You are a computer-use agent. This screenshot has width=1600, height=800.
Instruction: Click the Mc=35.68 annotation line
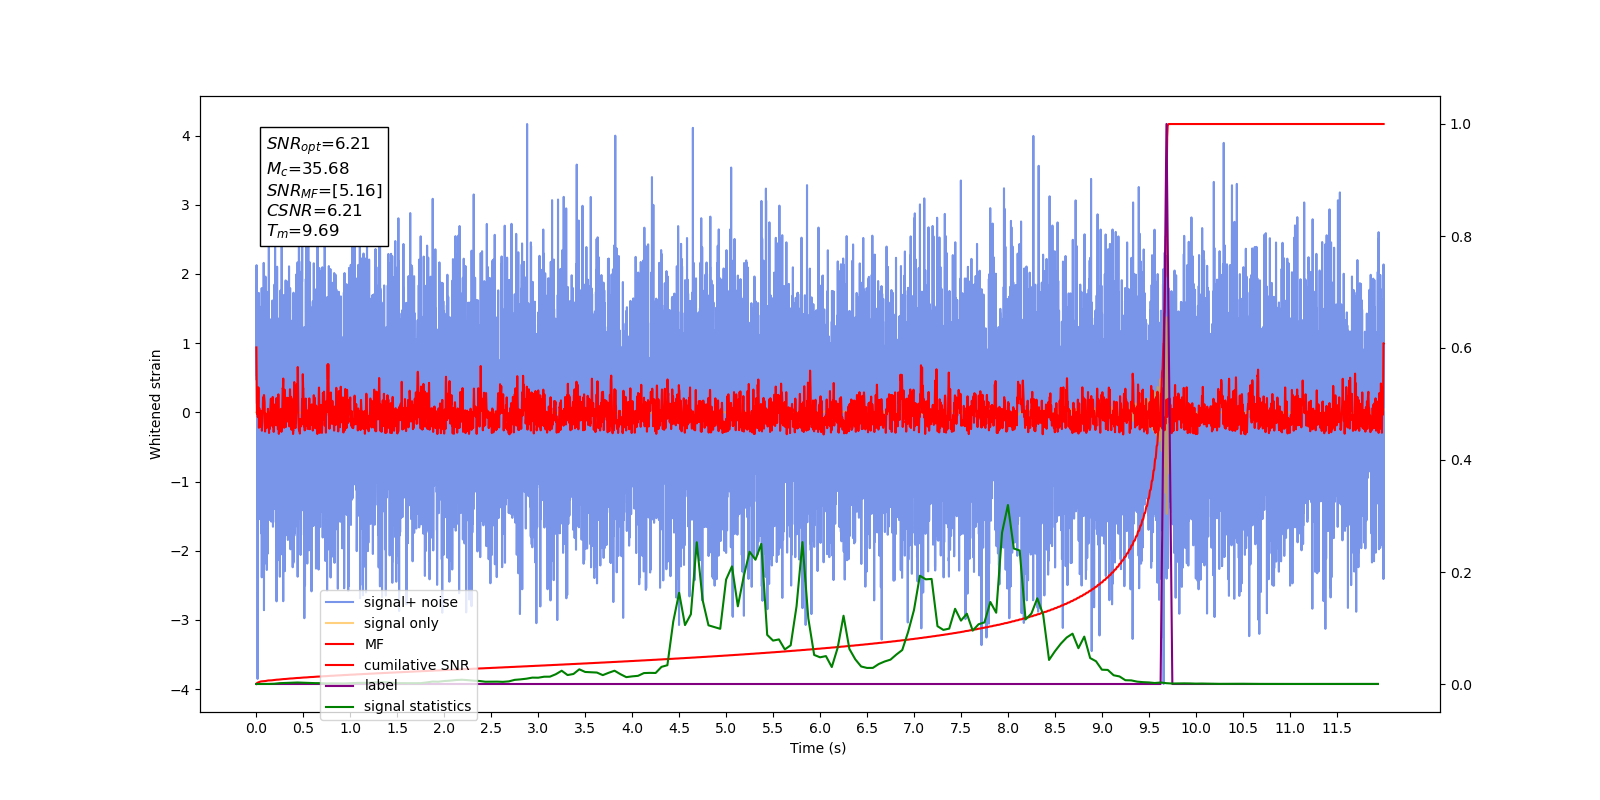click(308, 169)
